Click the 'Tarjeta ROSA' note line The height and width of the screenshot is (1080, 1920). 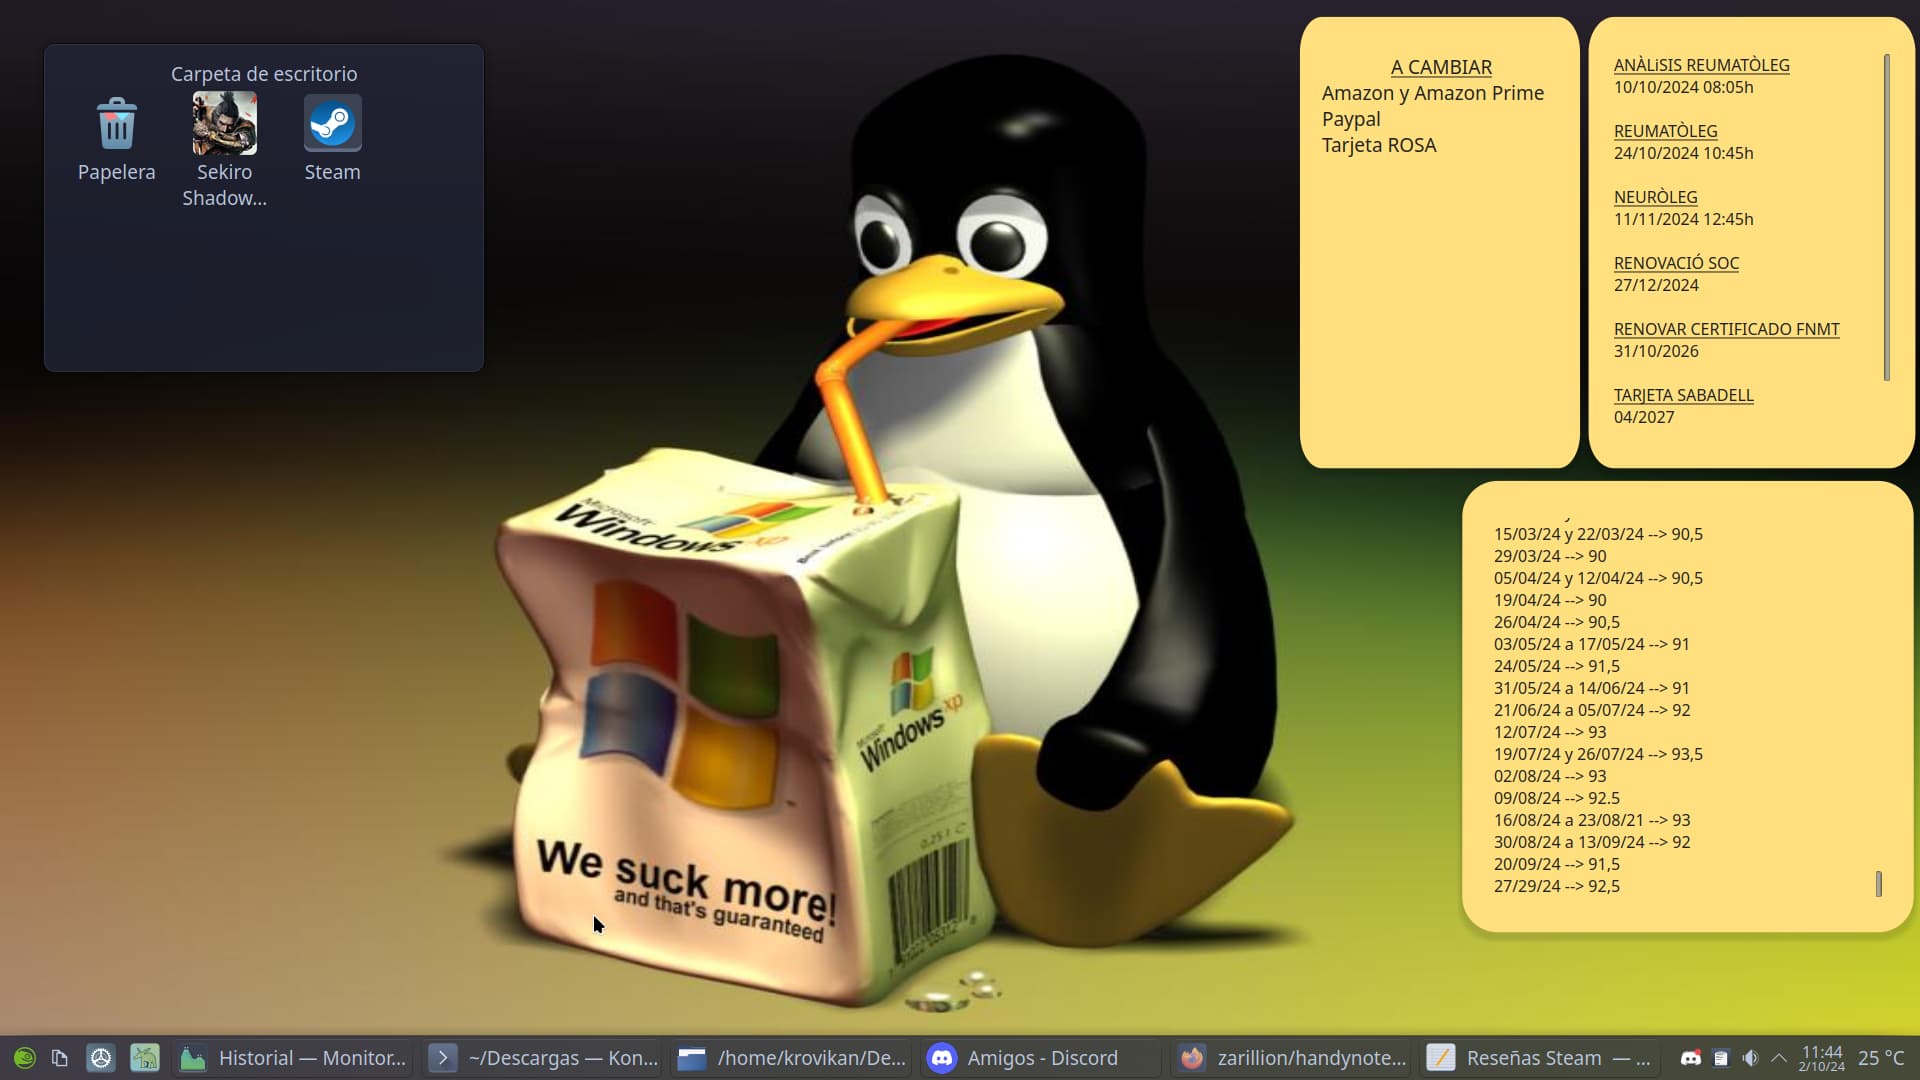tap(1379, 145)
